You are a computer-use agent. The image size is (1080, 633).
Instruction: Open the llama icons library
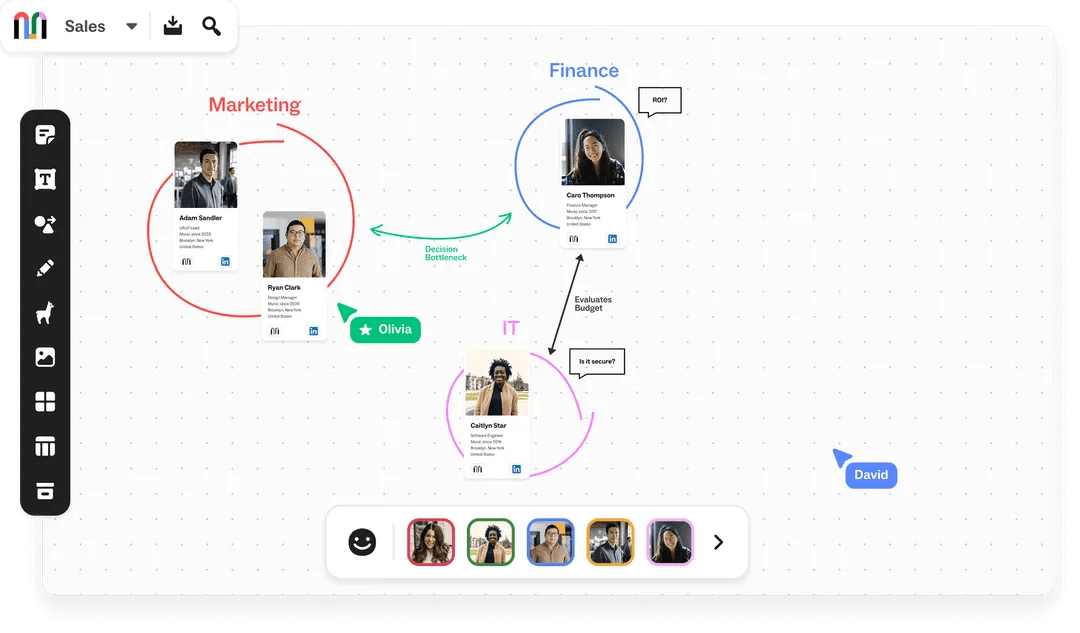[45, 313]
